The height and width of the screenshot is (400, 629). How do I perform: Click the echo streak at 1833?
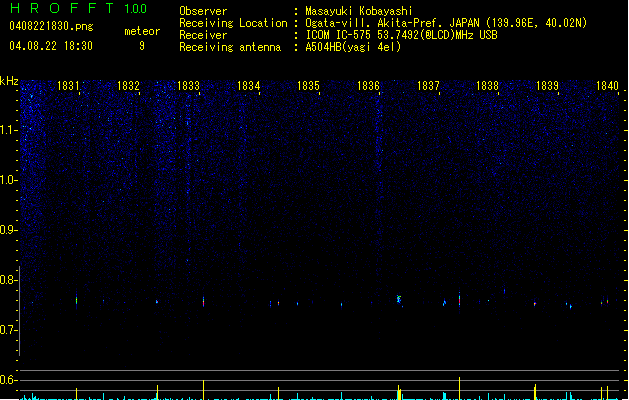[203, 302]
